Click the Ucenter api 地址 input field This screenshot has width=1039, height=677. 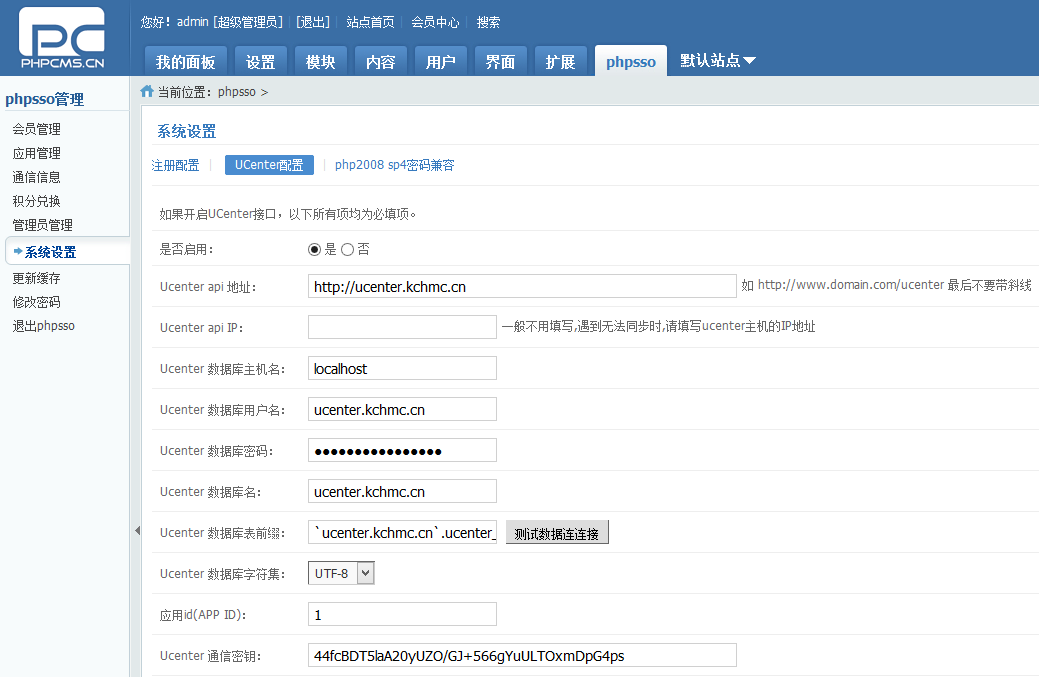click(x=521, y=287)
